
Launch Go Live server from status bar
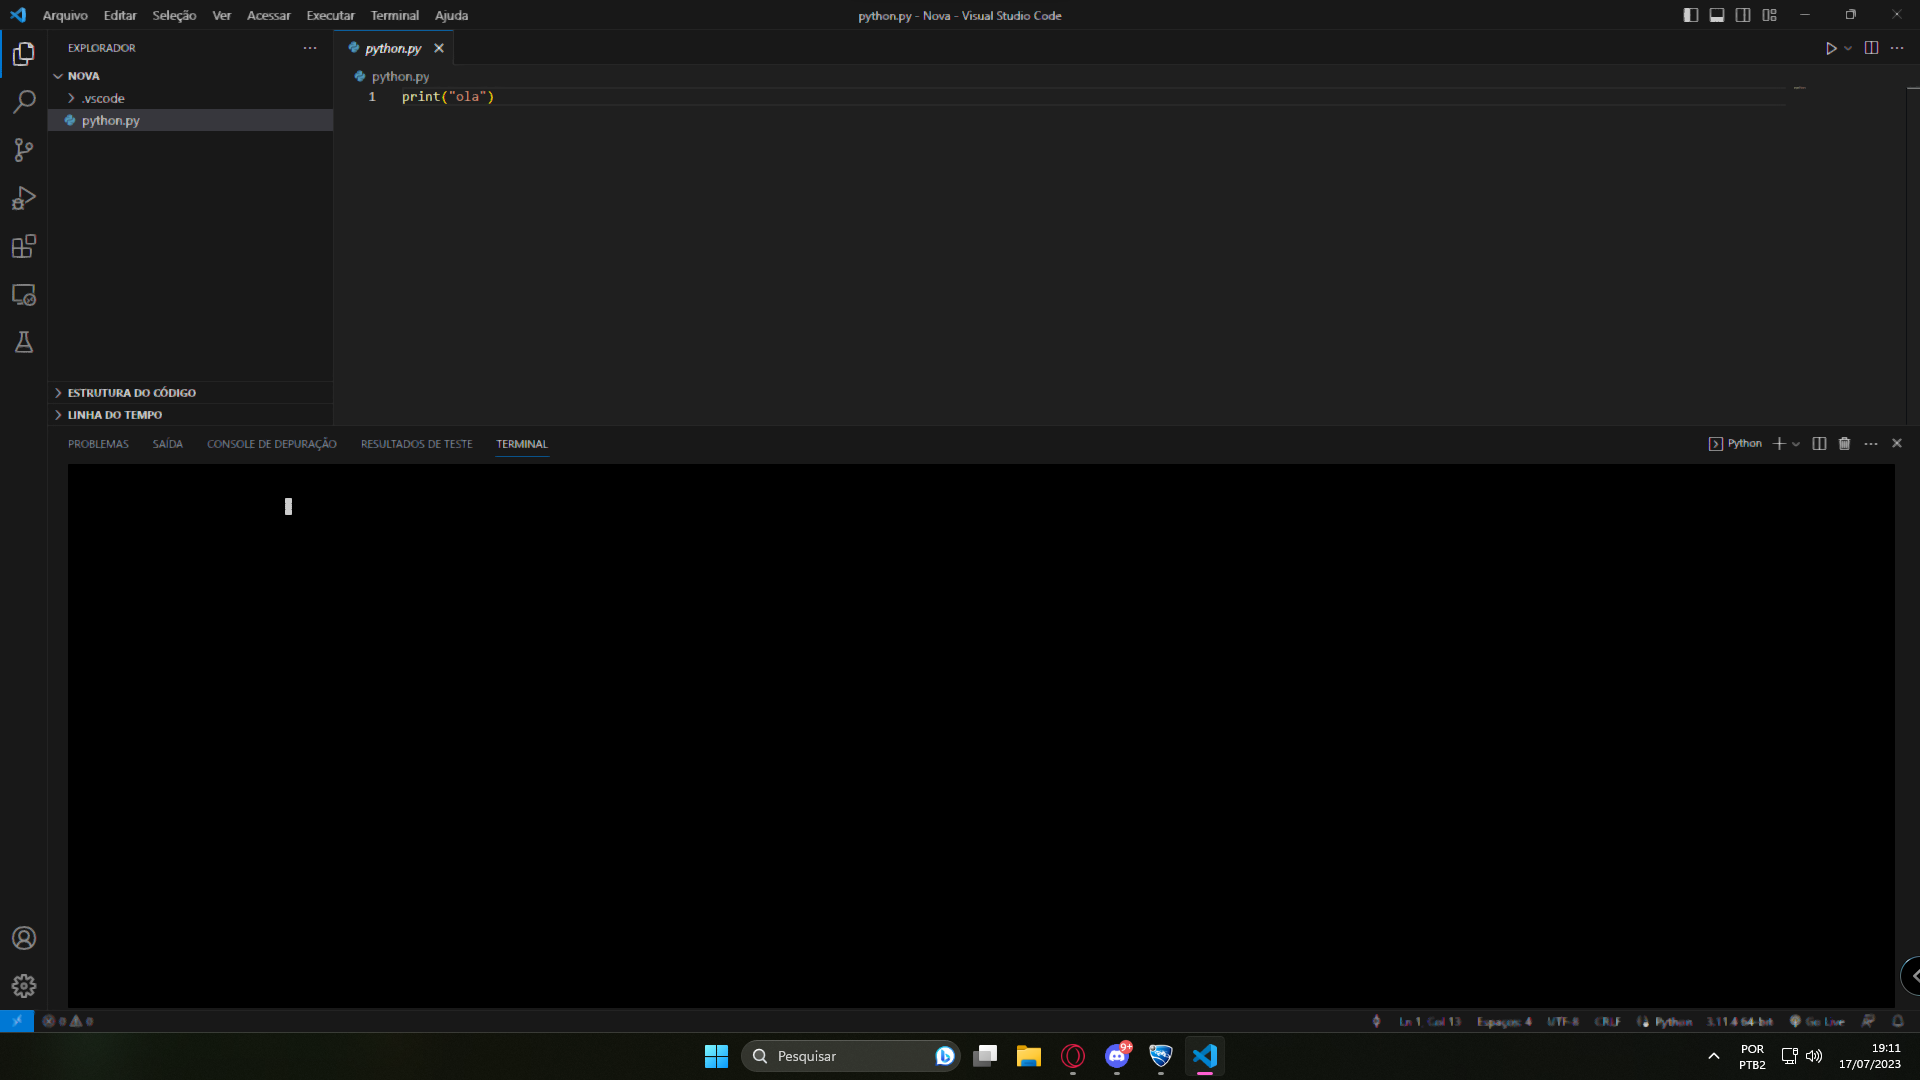click(1817, 1021)
